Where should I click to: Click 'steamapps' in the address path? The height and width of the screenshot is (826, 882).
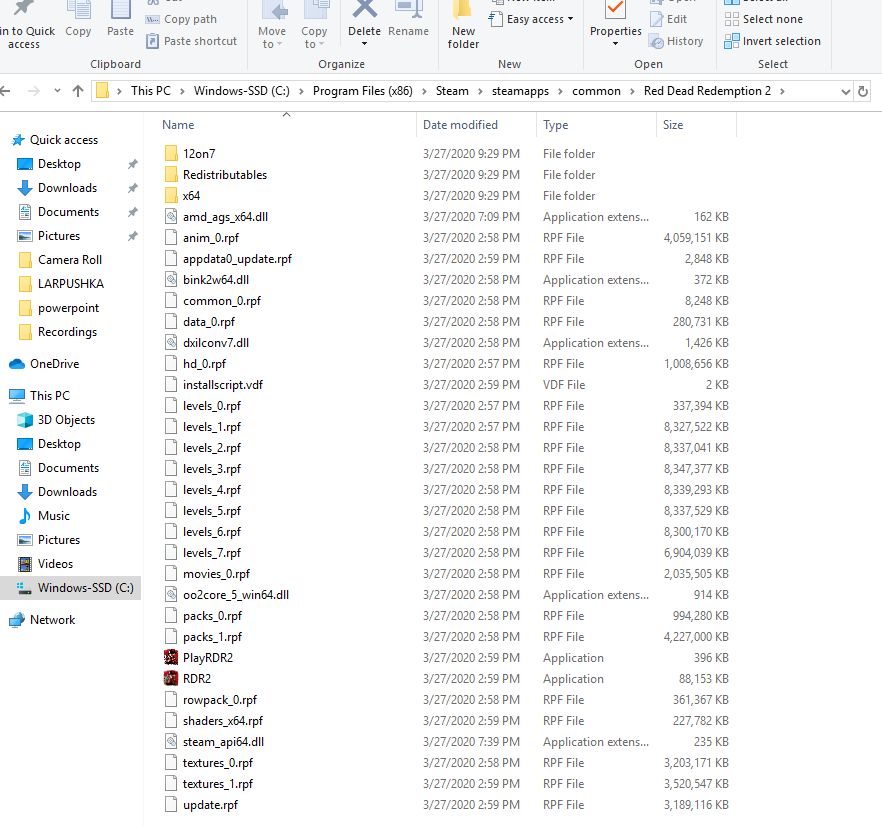click(x=520, y=91)
